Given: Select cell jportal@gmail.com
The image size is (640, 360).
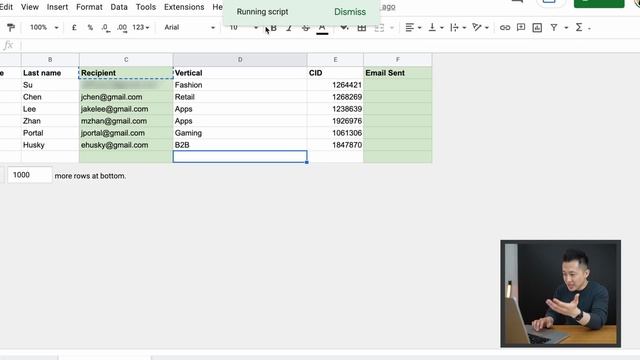Looking at the screenshot, I should pyautogui.click(x=126, y=133).
